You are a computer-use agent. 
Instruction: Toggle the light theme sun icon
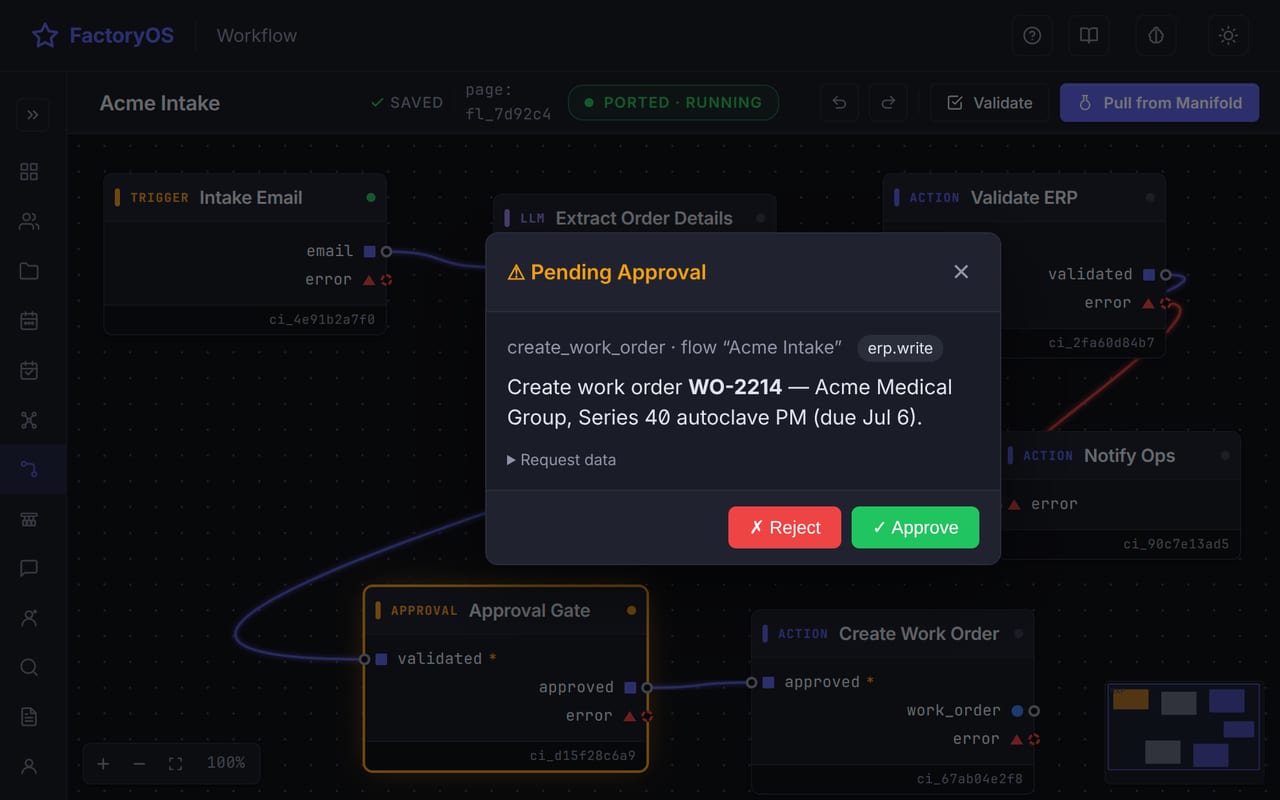pyautogui.click(x=1228, y=36)
